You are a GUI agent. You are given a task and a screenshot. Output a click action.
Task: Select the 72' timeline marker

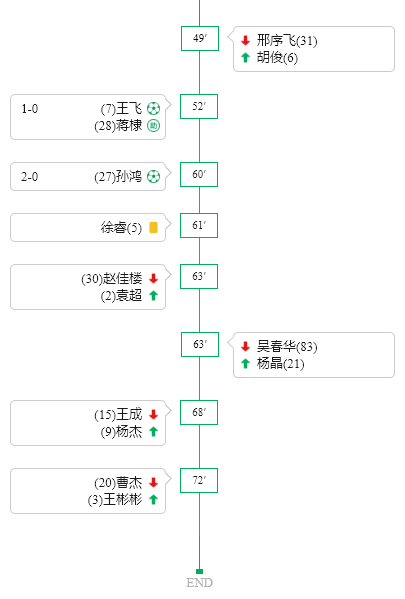[199, 480]
